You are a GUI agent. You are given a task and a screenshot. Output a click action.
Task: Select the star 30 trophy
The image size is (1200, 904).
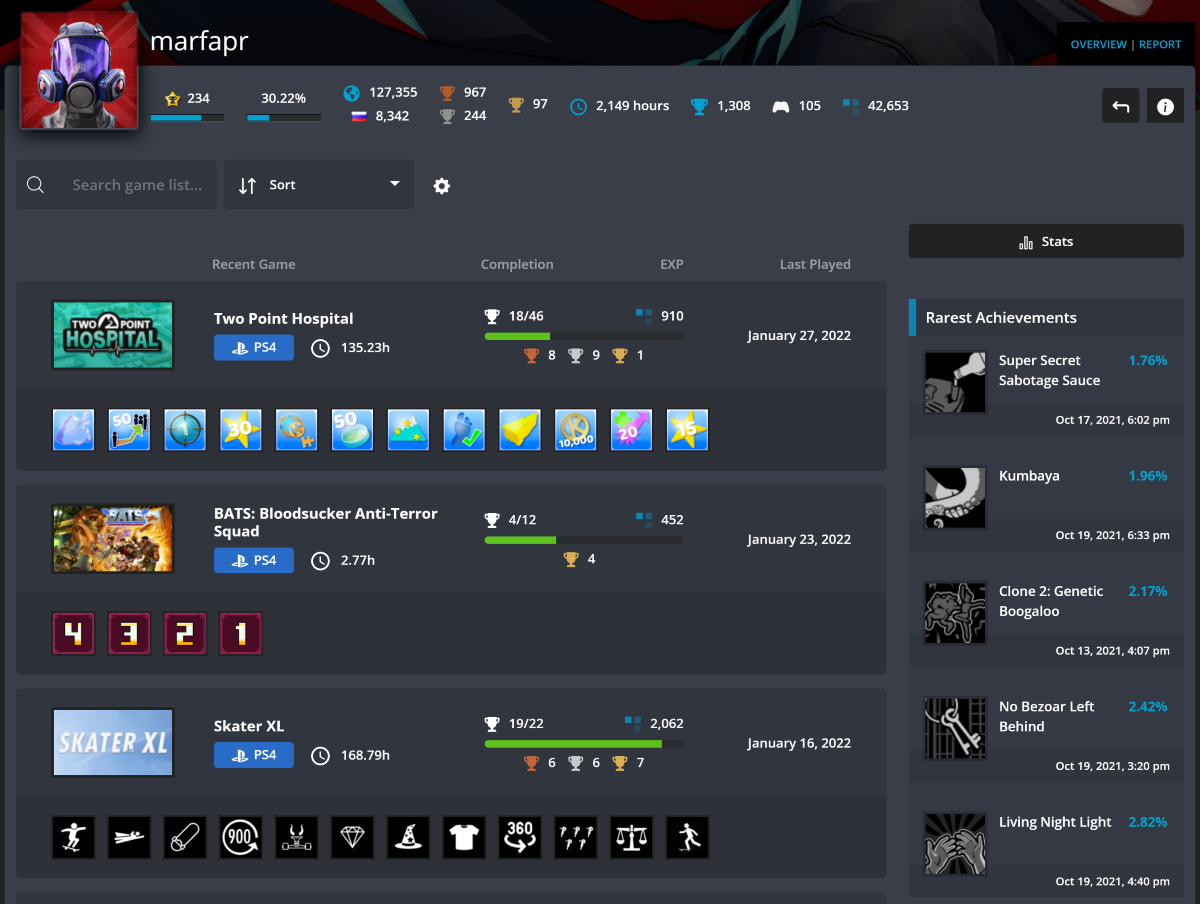(x=242, y=430)
